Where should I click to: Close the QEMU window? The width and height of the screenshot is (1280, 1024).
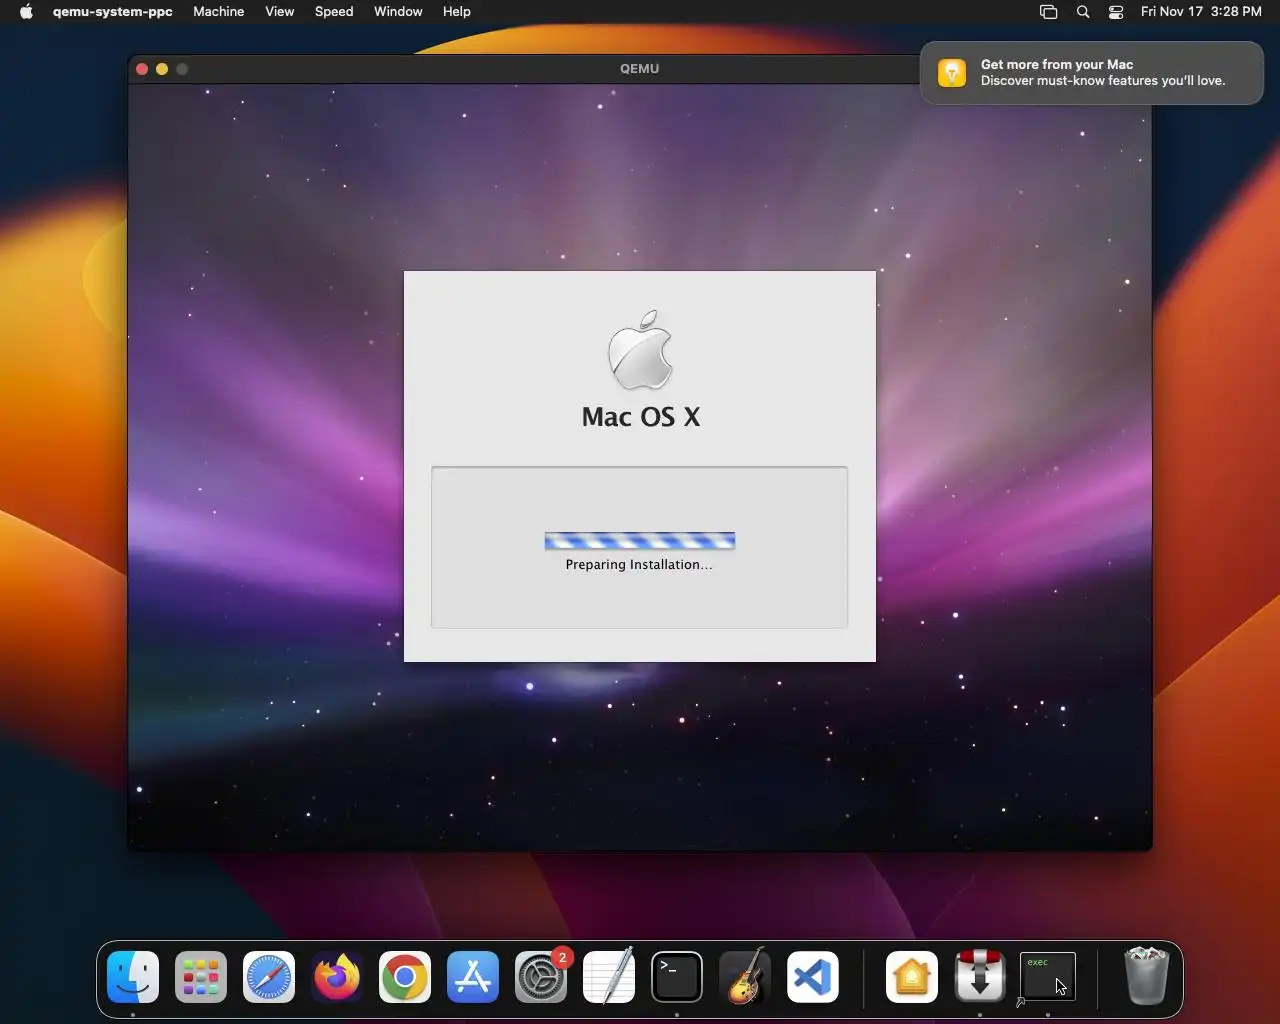pos(142,69)
